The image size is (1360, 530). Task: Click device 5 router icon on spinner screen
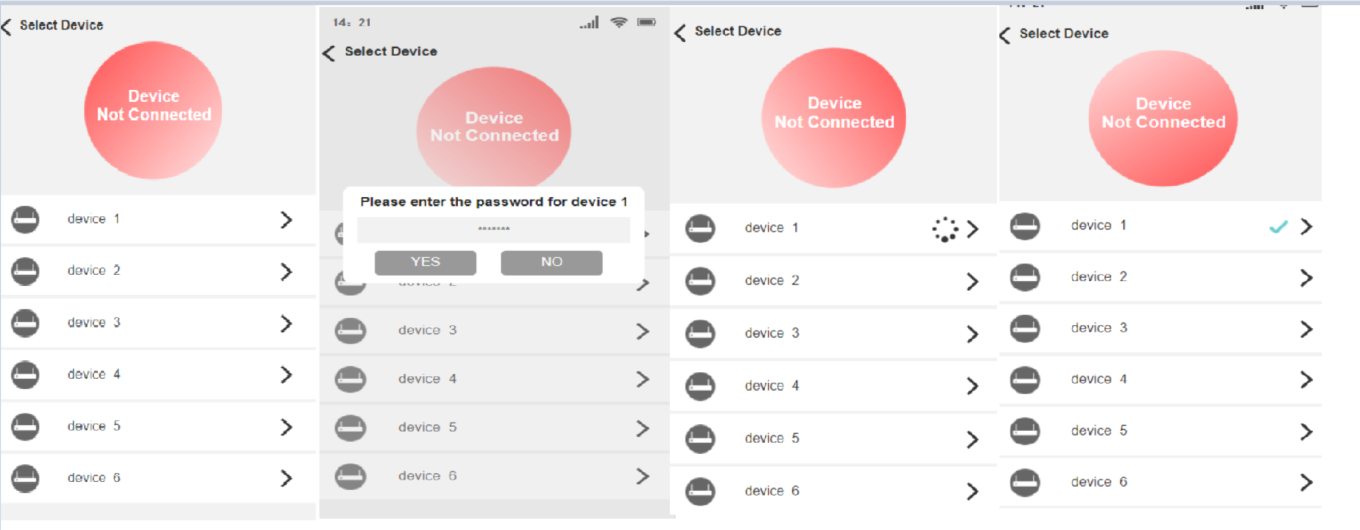click(x=700, y=439)
